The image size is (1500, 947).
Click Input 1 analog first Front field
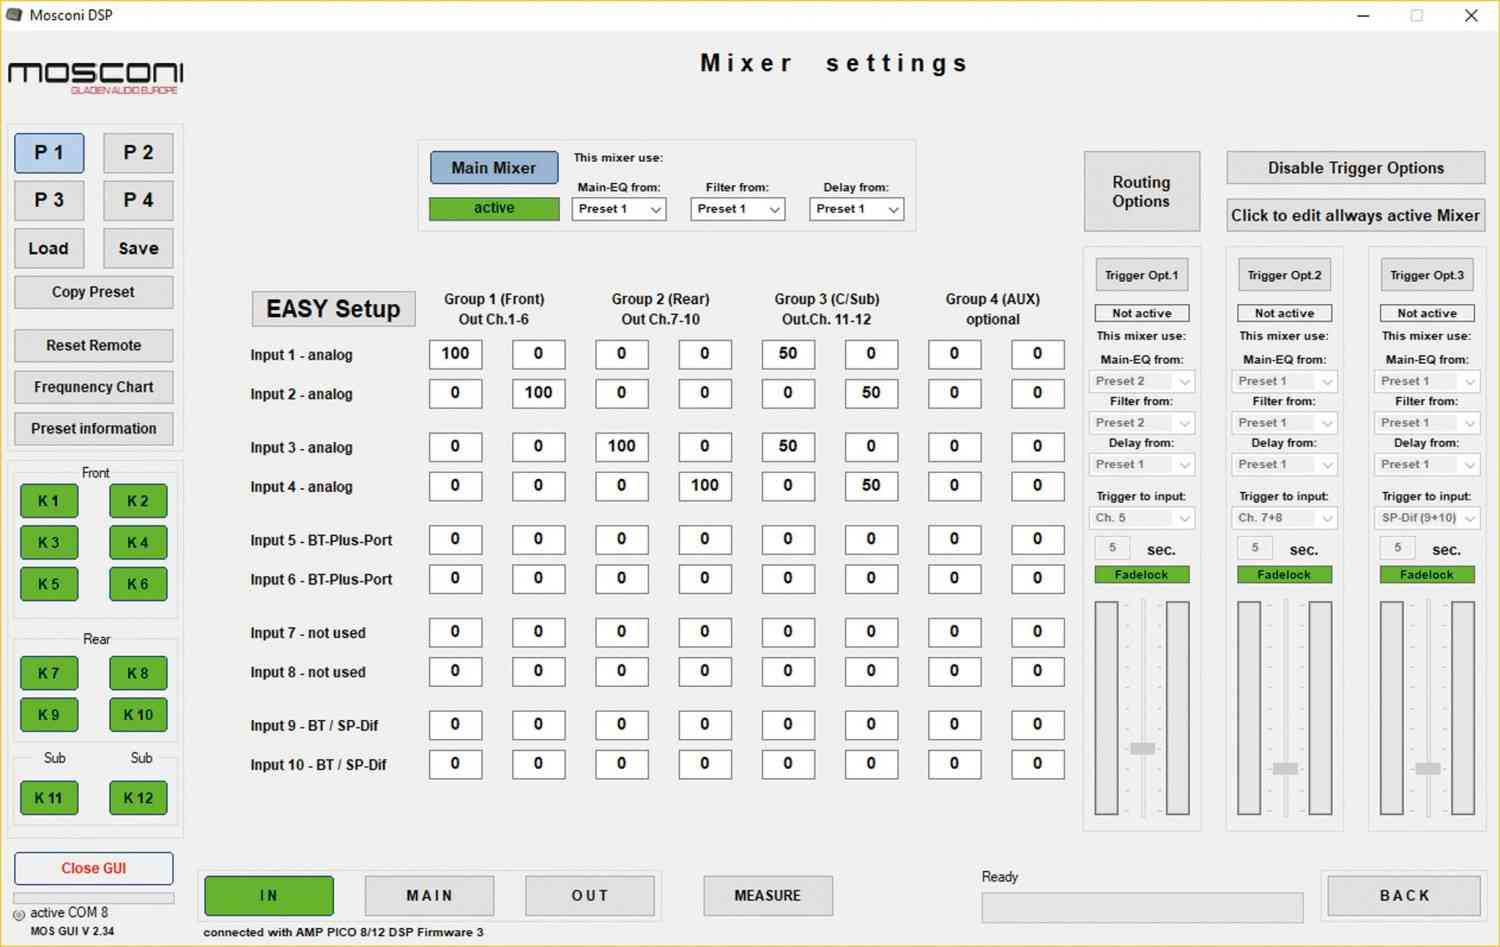click(x=455, y=354)
